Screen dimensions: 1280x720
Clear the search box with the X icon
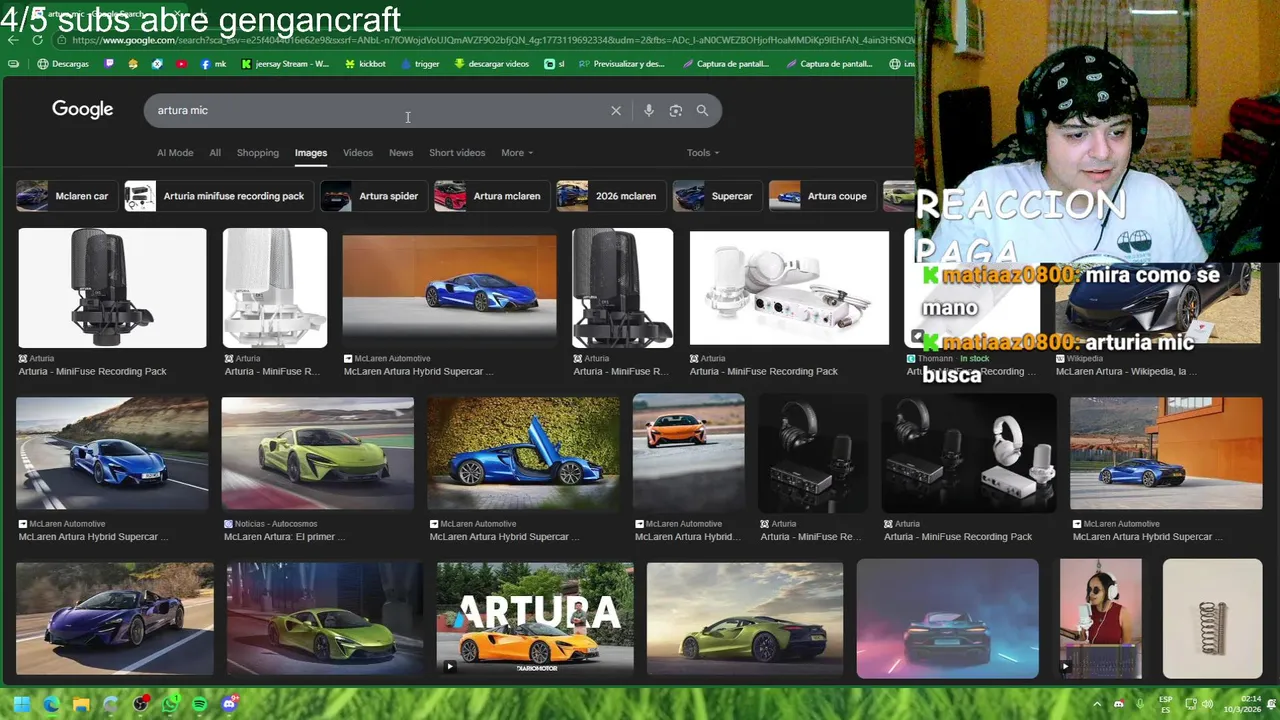(616, 111)
